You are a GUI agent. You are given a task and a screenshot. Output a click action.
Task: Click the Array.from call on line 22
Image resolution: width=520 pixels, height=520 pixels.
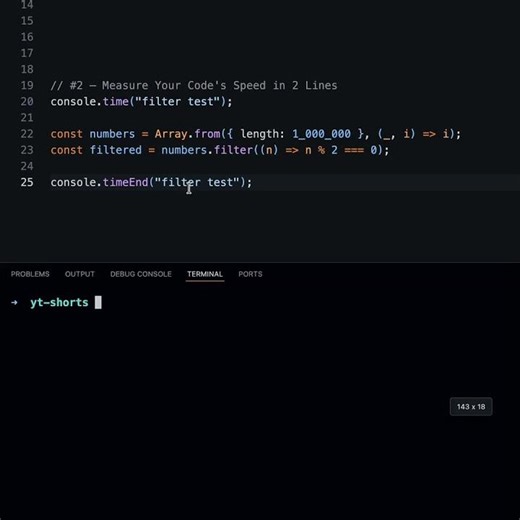click(x=187, y=134)
